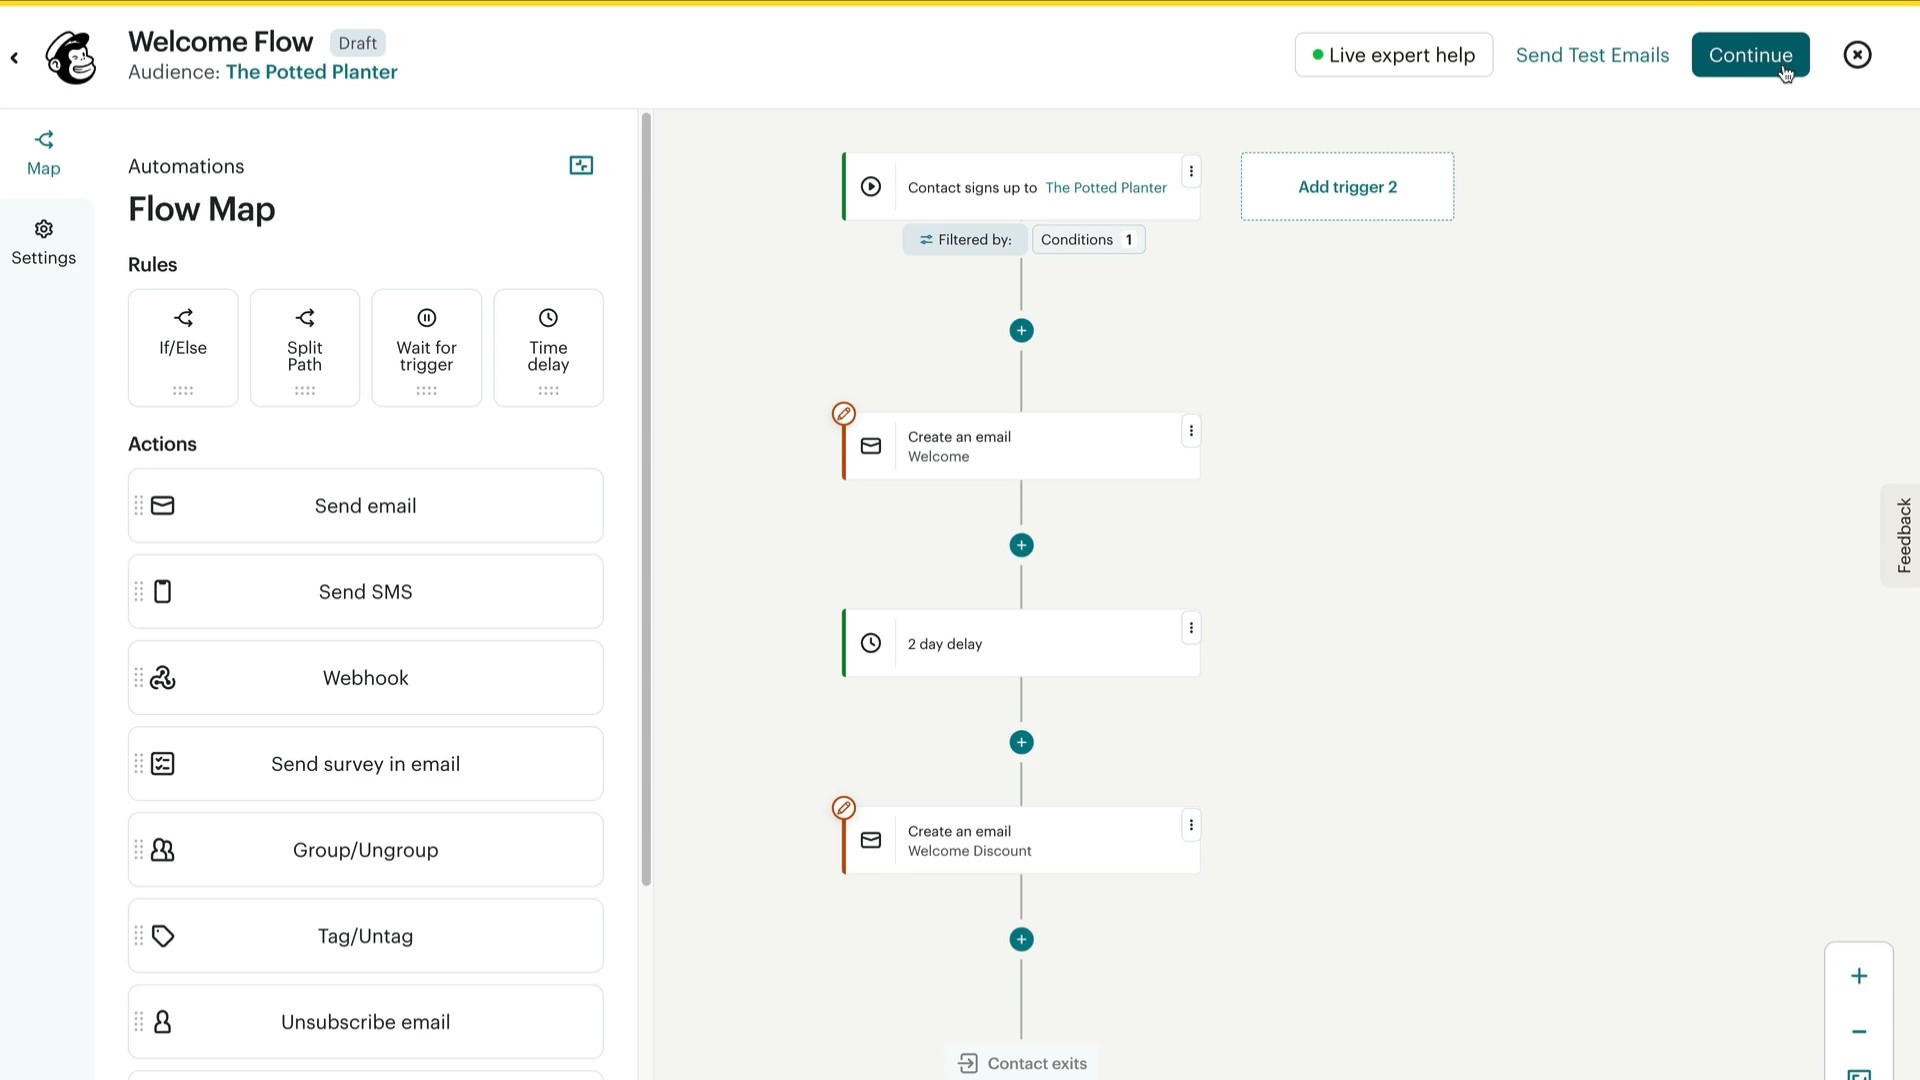The height and width of the screenshot is (1080, 1920).
Task: Select the Time delay rule
Action: [547, 347]
